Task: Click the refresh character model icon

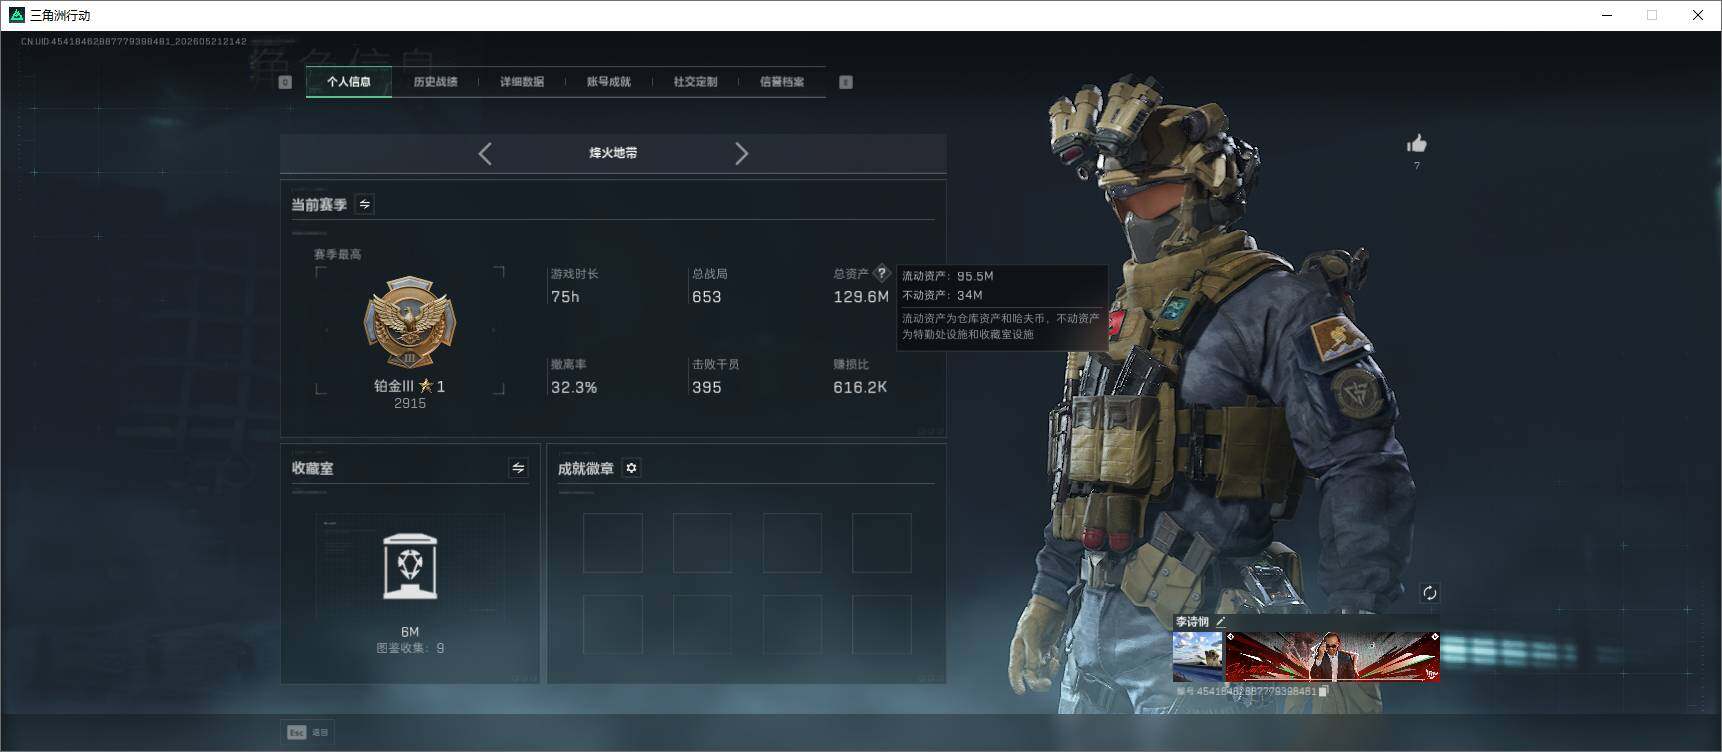Action: point(1430,593)
